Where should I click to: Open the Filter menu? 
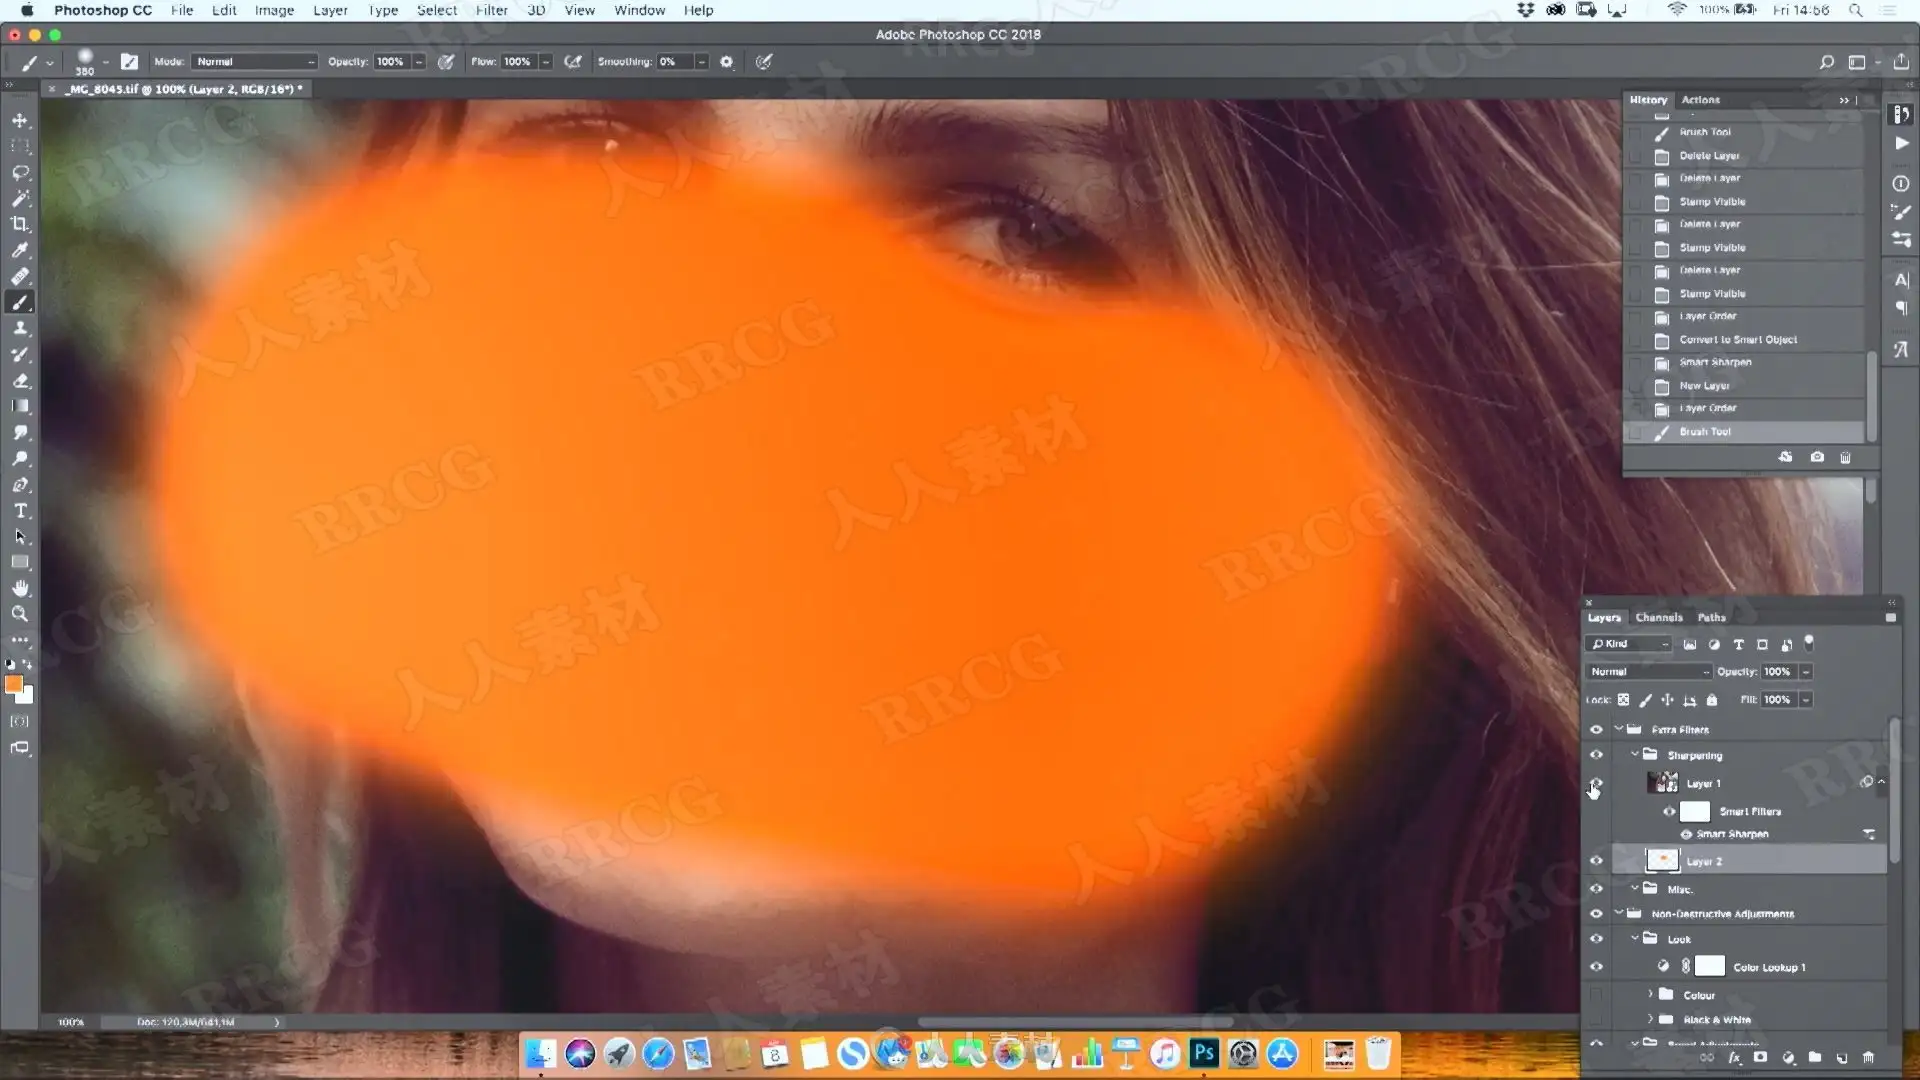coord(491,10)
